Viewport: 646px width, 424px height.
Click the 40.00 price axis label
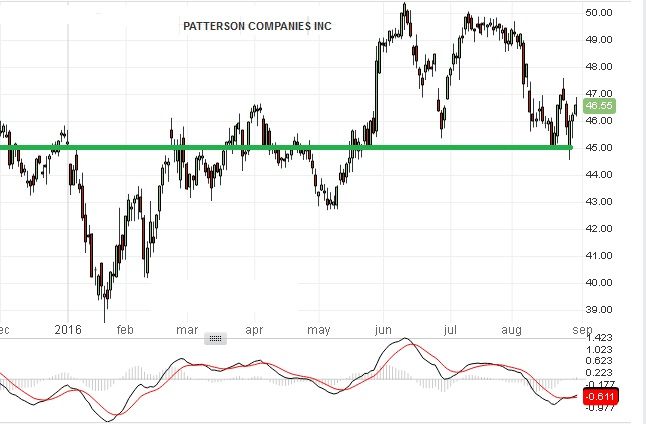pos(599,283)
